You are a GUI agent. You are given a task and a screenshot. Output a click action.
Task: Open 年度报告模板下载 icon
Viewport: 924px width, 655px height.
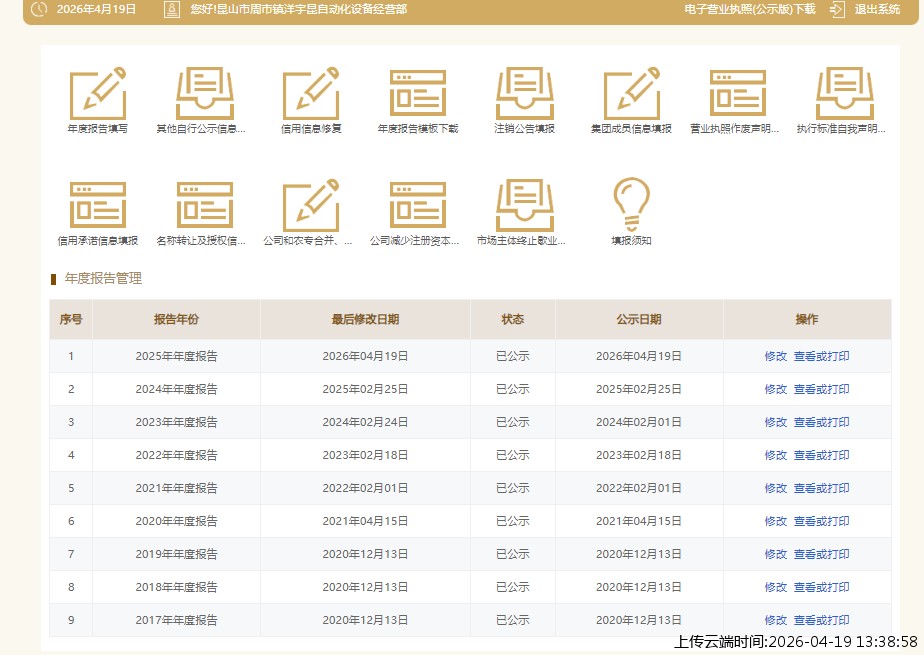click(418, 94)
